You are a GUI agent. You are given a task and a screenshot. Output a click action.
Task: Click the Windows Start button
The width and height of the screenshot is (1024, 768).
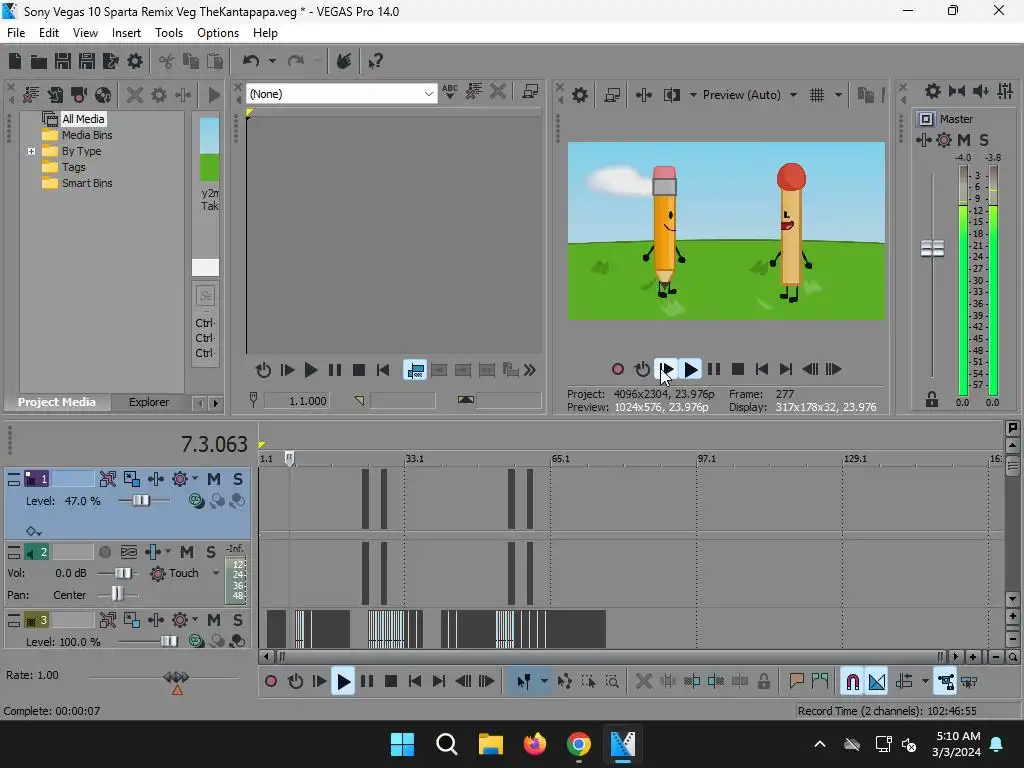(402, 744)
